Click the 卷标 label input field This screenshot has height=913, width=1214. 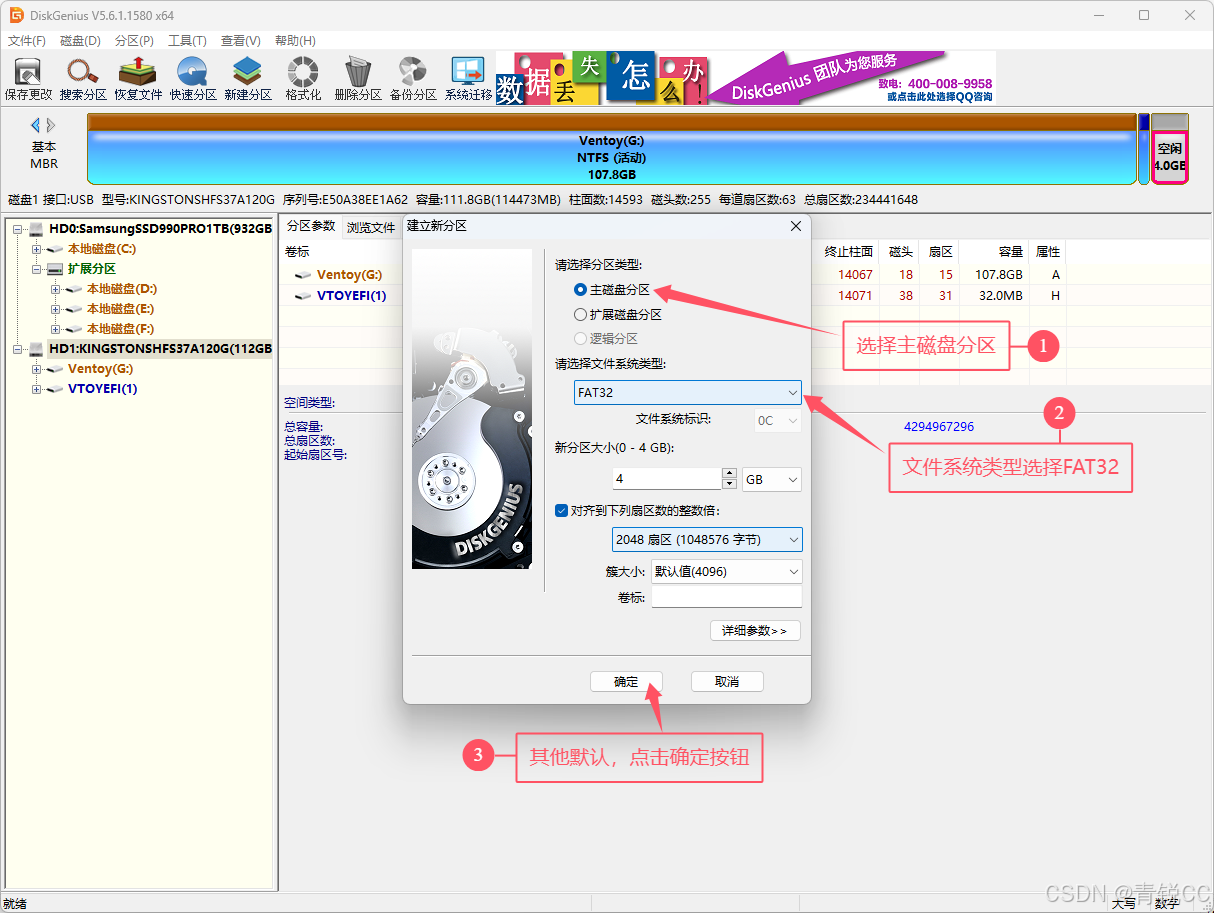coord(726,597)
